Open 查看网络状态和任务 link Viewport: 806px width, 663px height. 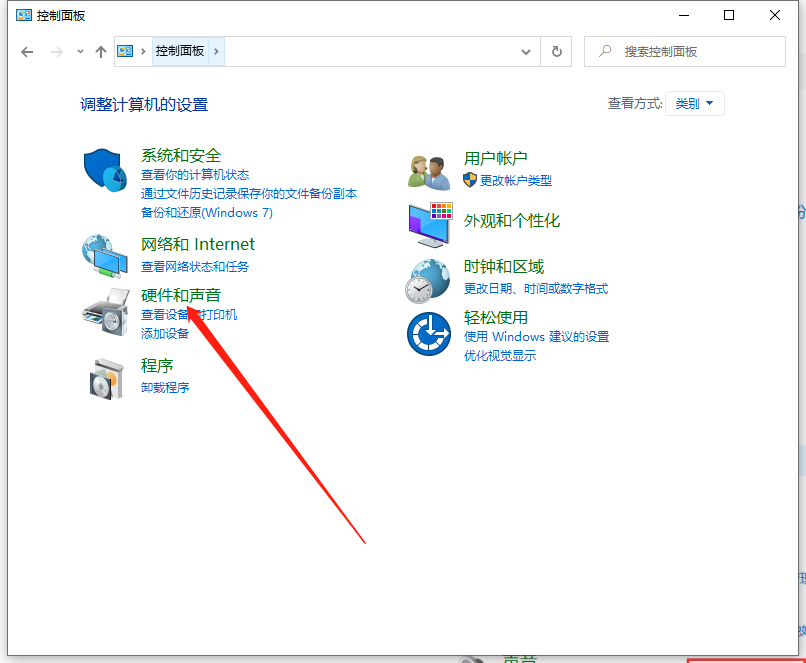coord(195,267)
